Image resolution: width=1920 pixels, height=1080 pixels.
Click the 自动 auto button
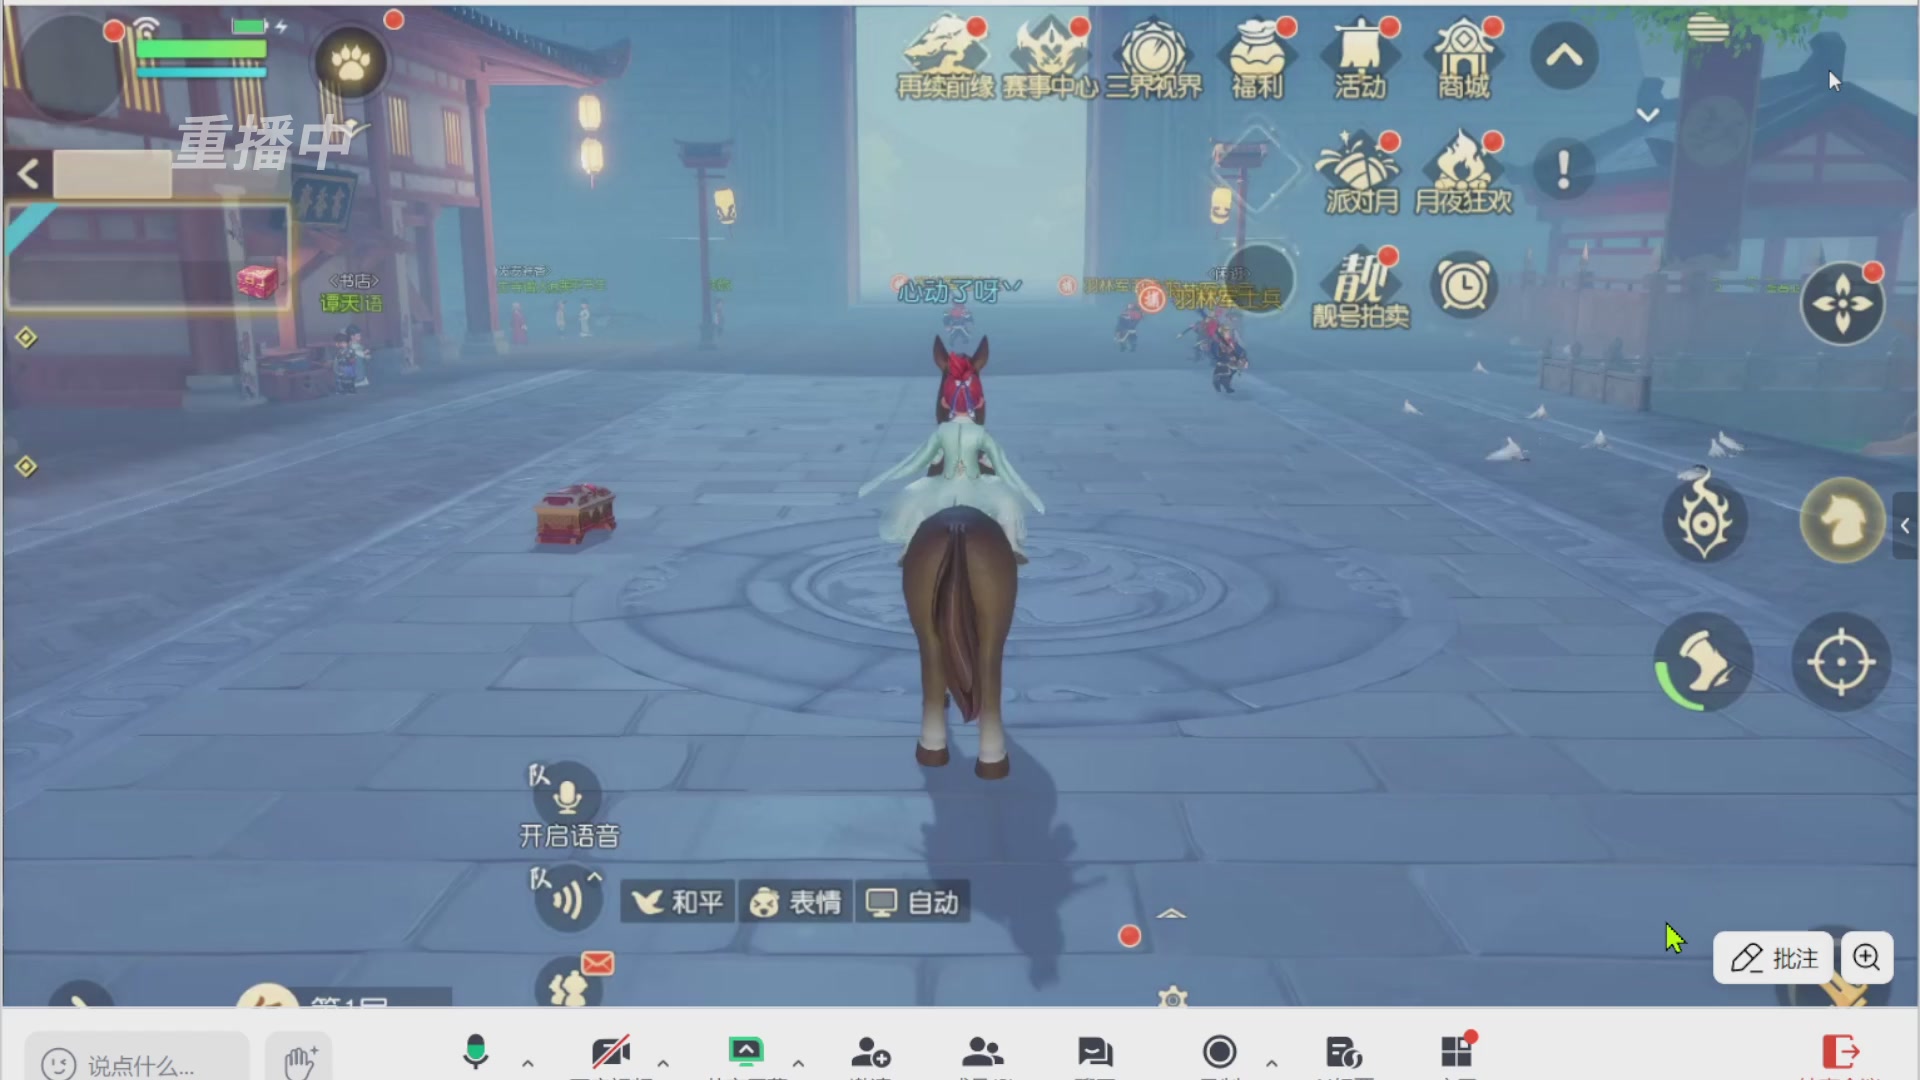(912, 902)
